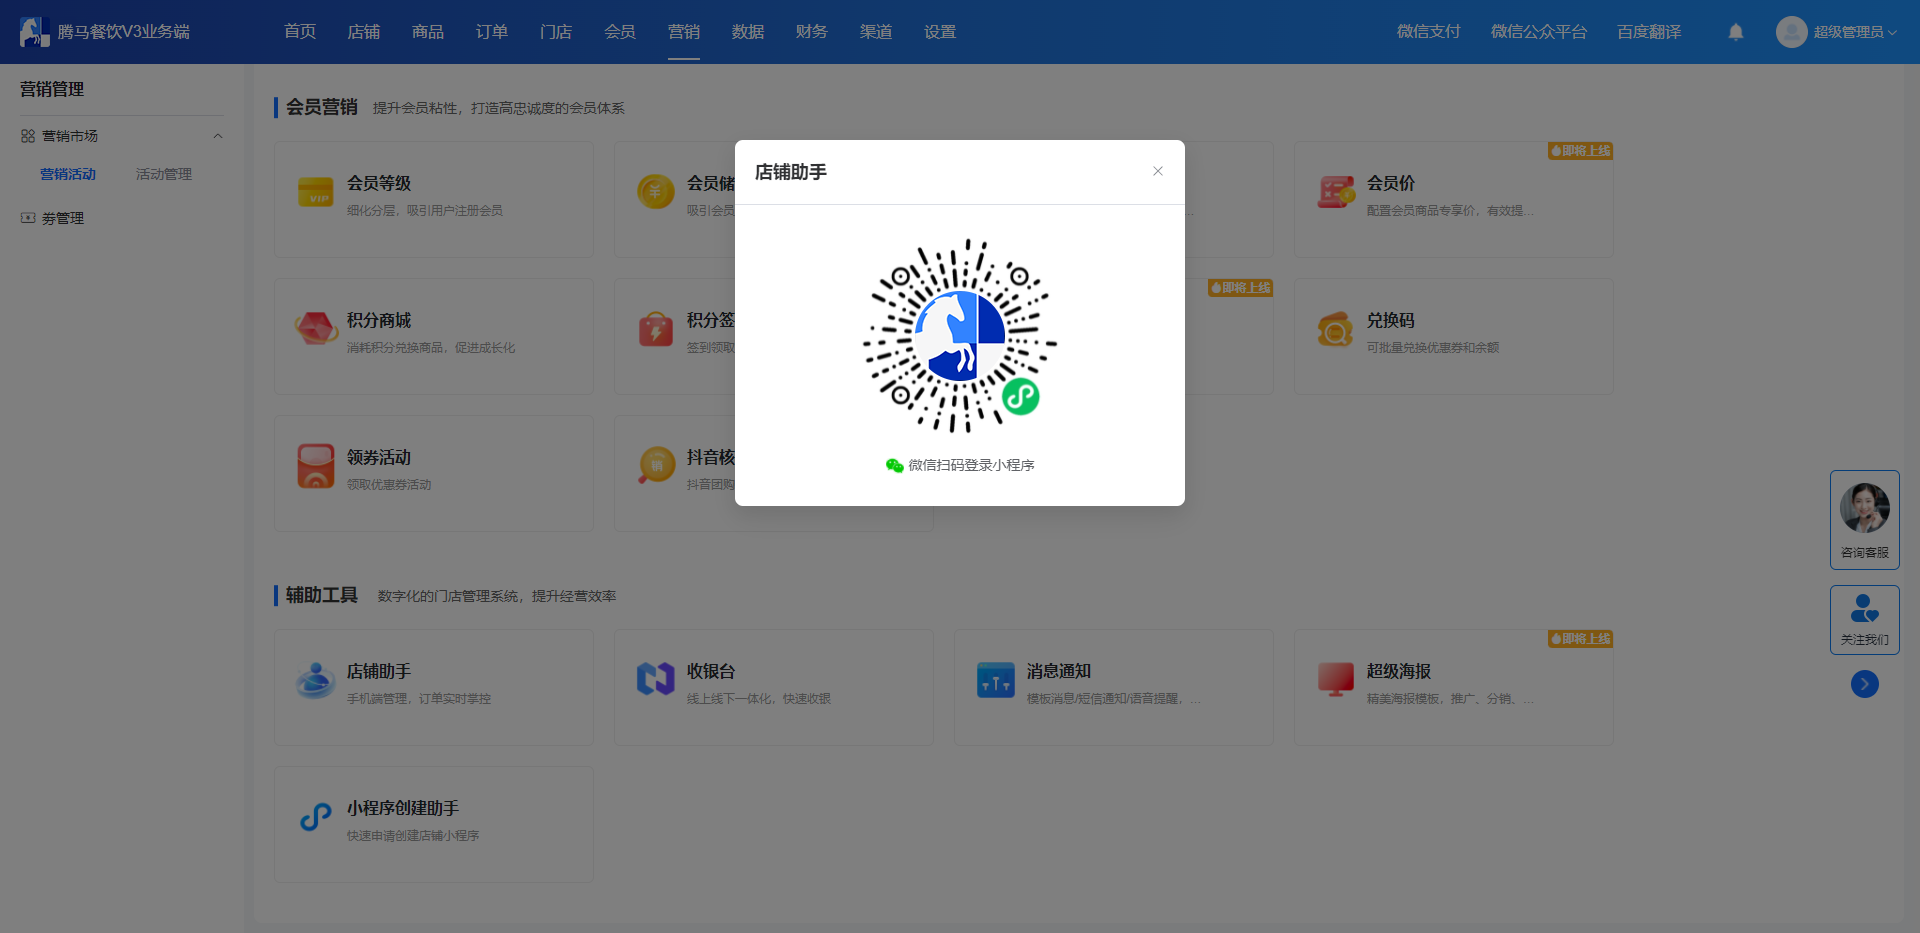The height and width of the screenshot is (933, 1920).
Task: Click the 会员储 gold coin icon
Action: coord(656,191)
